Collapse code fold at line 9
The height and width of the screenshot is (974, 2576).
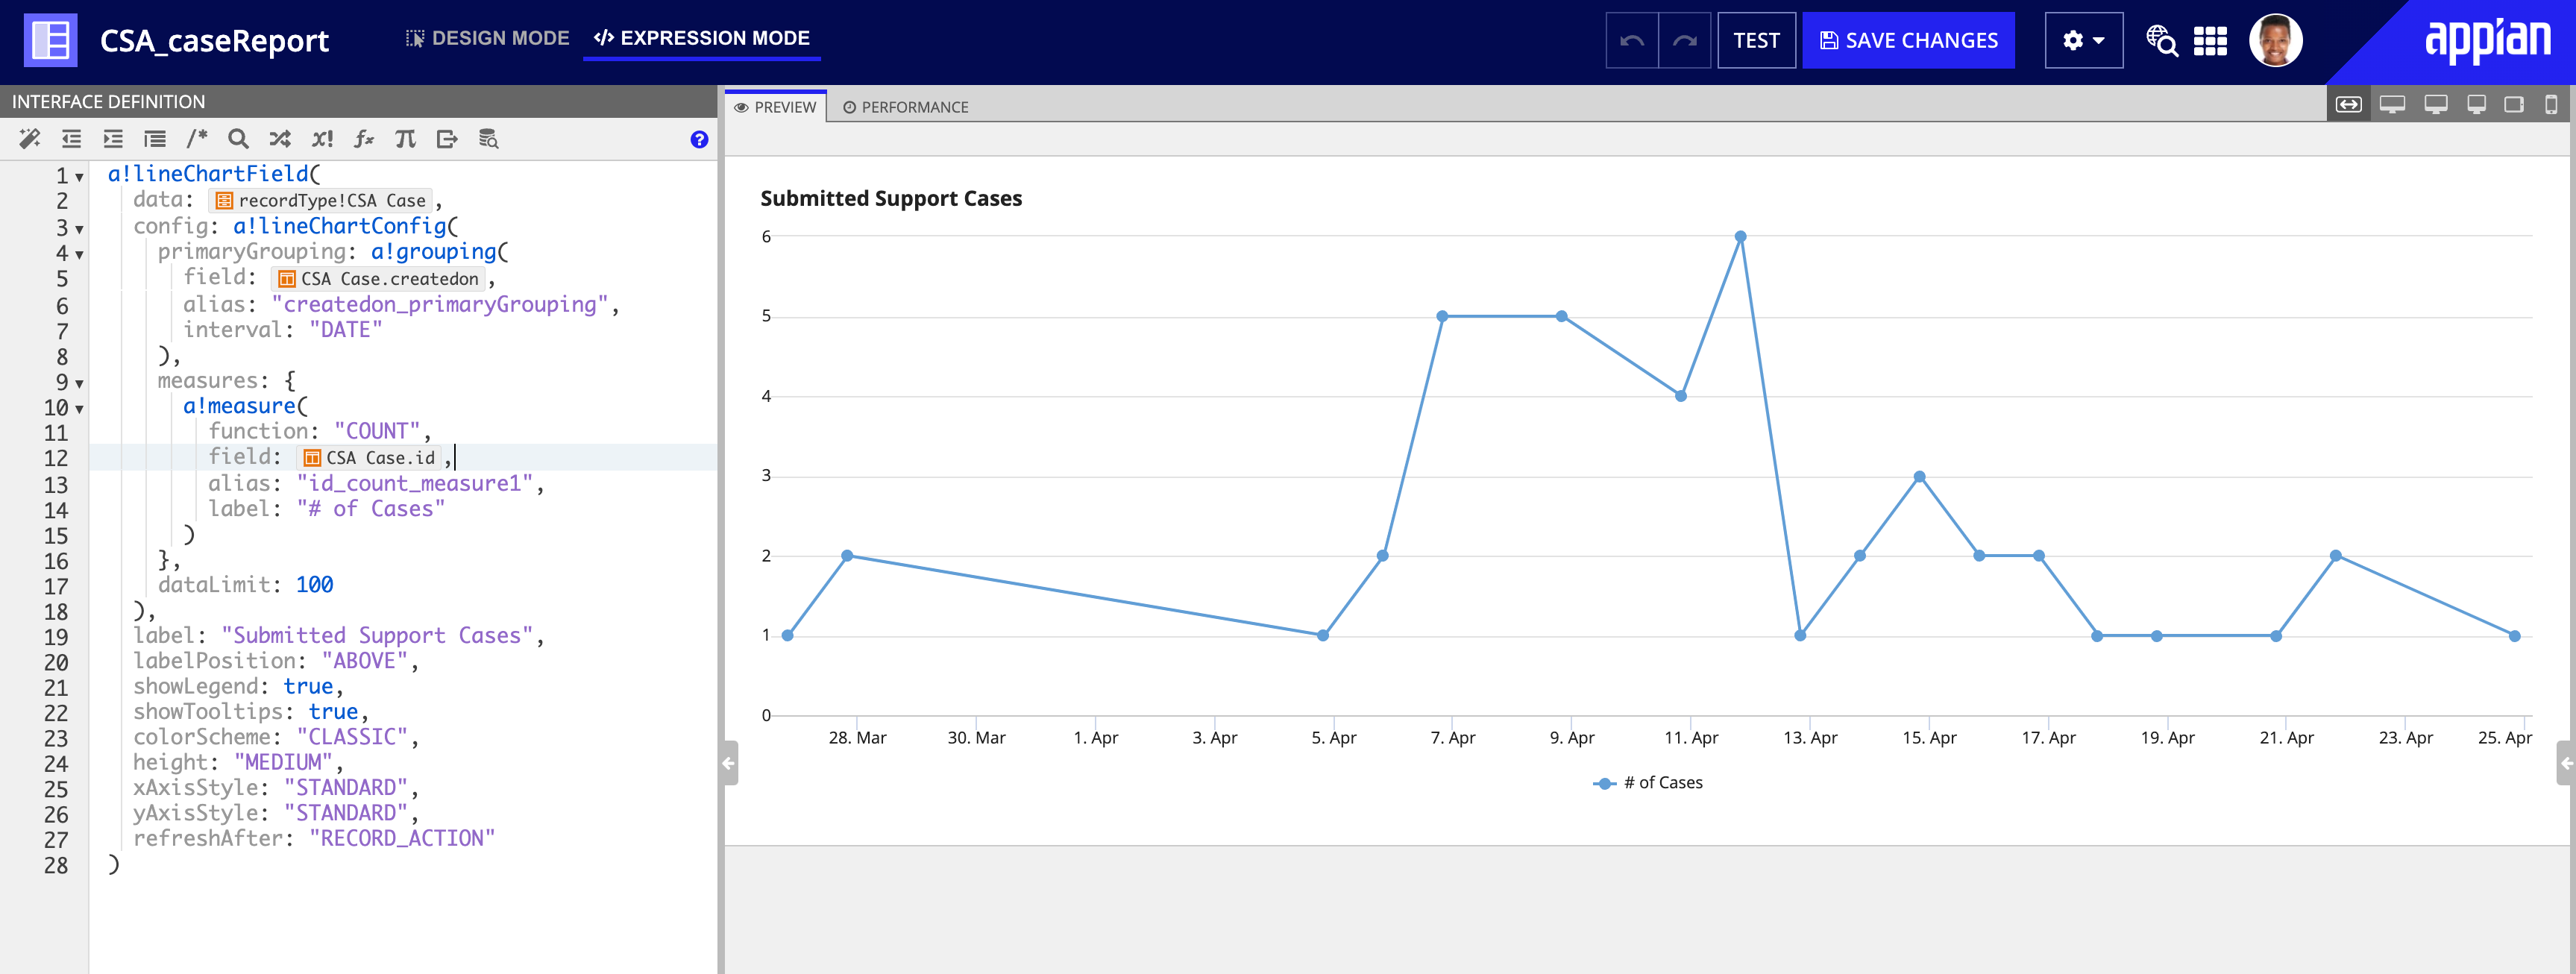coord(79,383)
